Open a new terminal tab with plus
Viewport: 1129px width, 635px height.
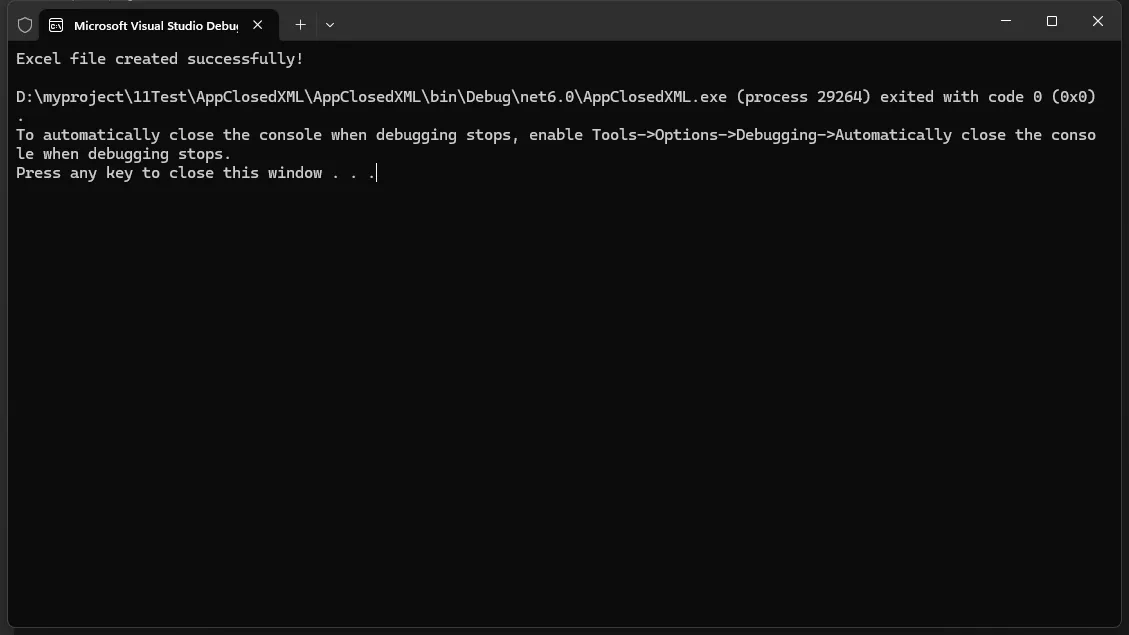tap(300, 25)
